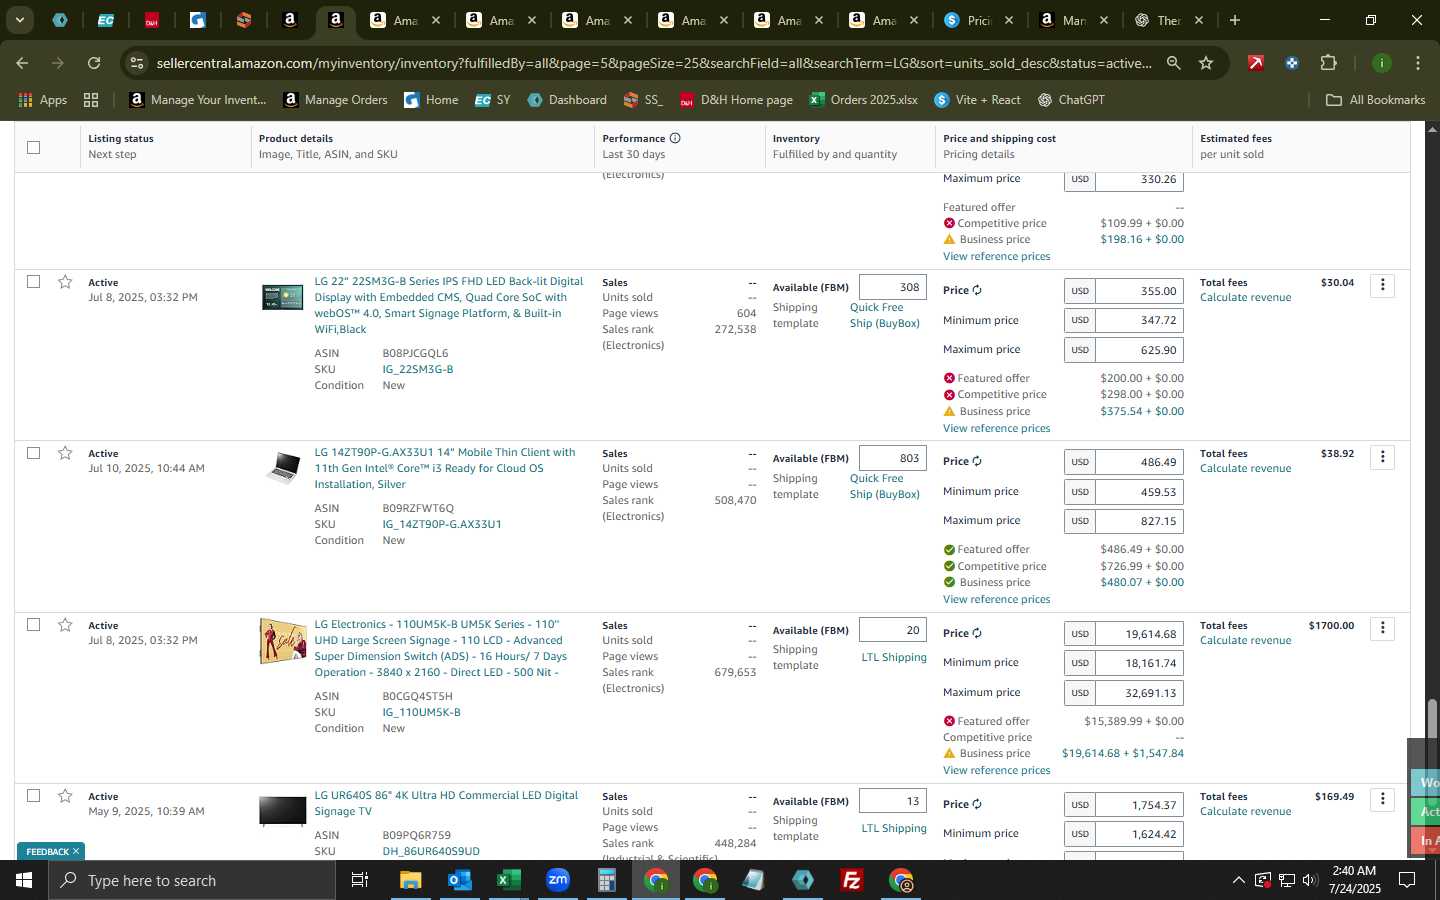Select the LG 110UM5K-B listing checkbox
Image resolution: width=1440 pixels, height=900 pixels.
click(x=33, y=625)
